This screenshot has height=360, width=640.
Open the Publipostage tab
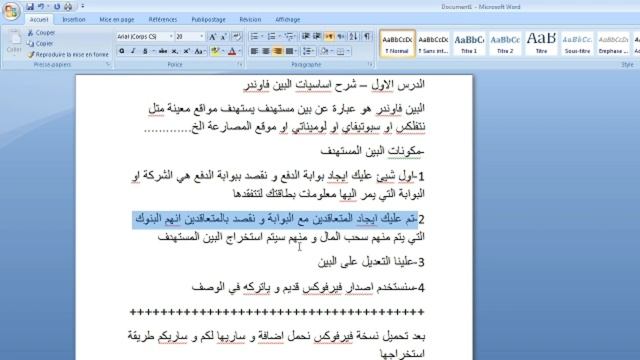point(209,20)
